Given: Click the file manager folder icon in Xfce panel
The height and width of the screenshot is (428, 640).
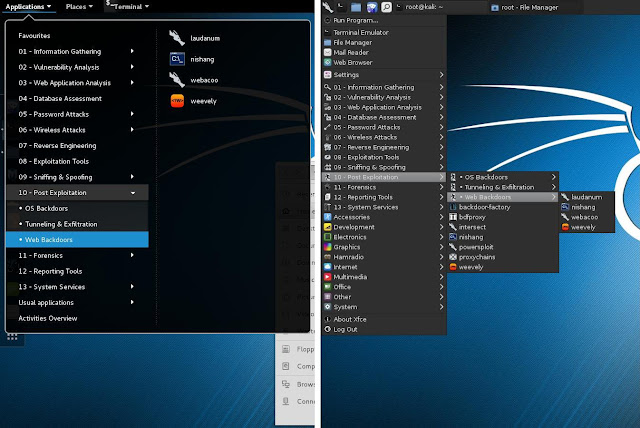Looking at the screenshot, I should (x=356, y=7).
